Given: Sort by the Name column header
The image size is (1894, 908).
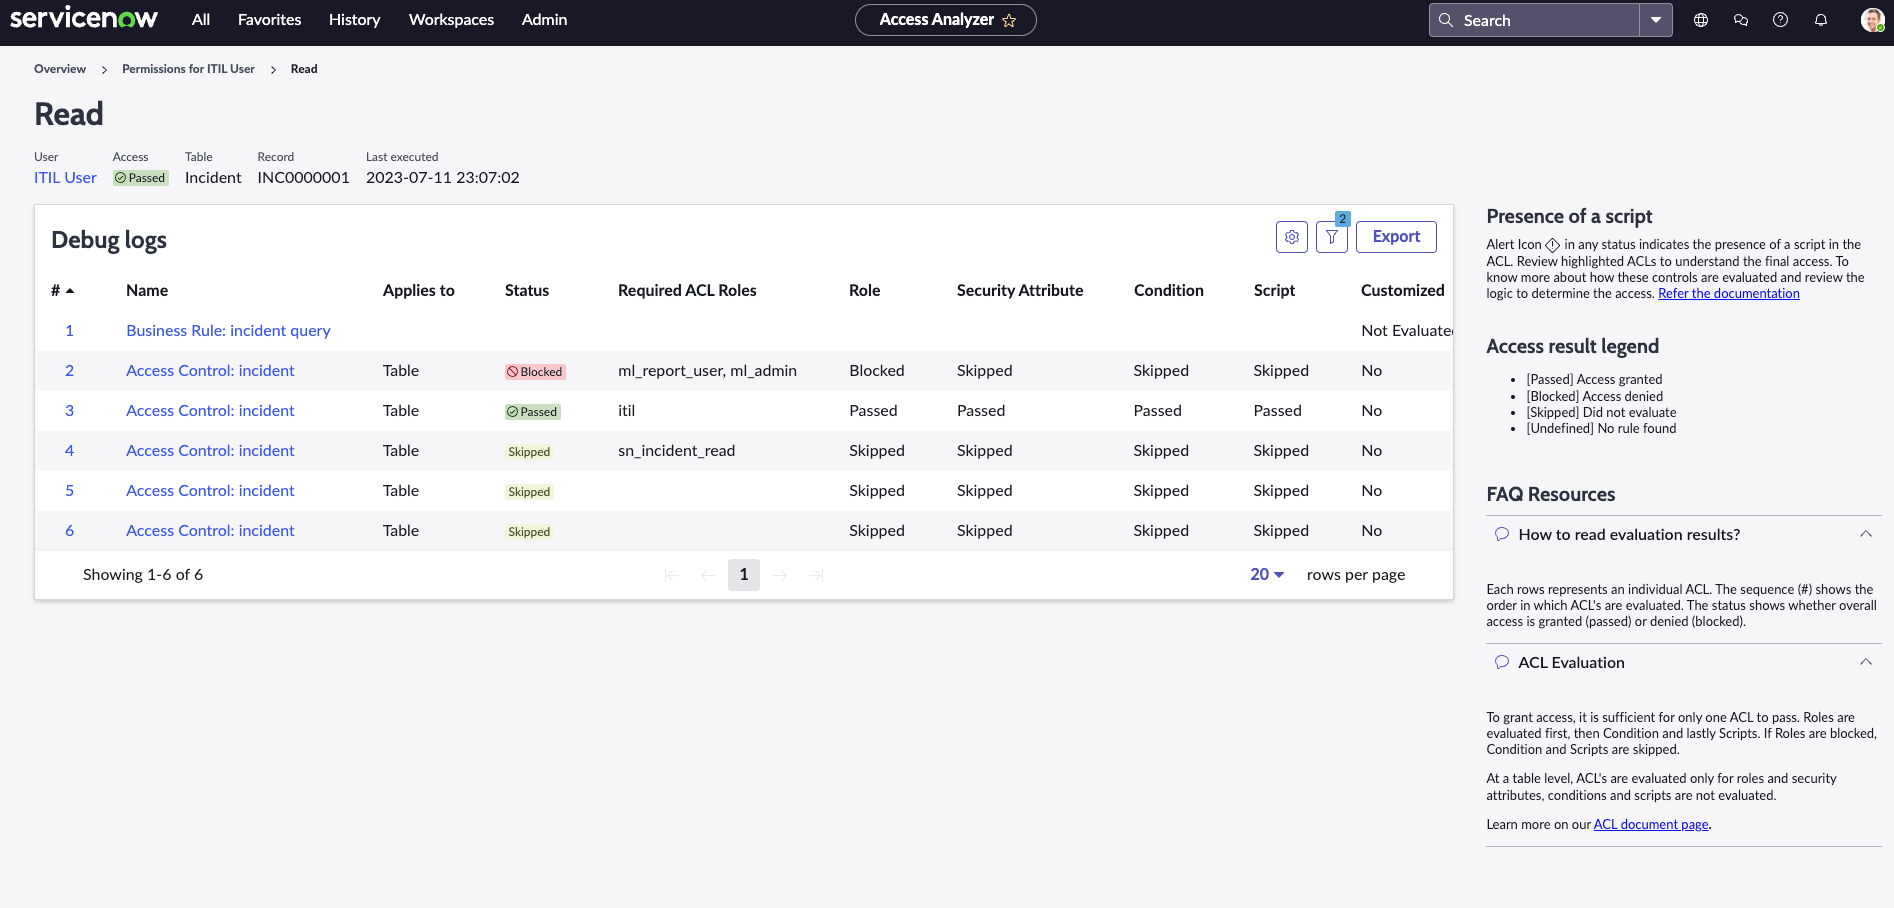Looking at the screenshot, I should (x=147, y=291).
